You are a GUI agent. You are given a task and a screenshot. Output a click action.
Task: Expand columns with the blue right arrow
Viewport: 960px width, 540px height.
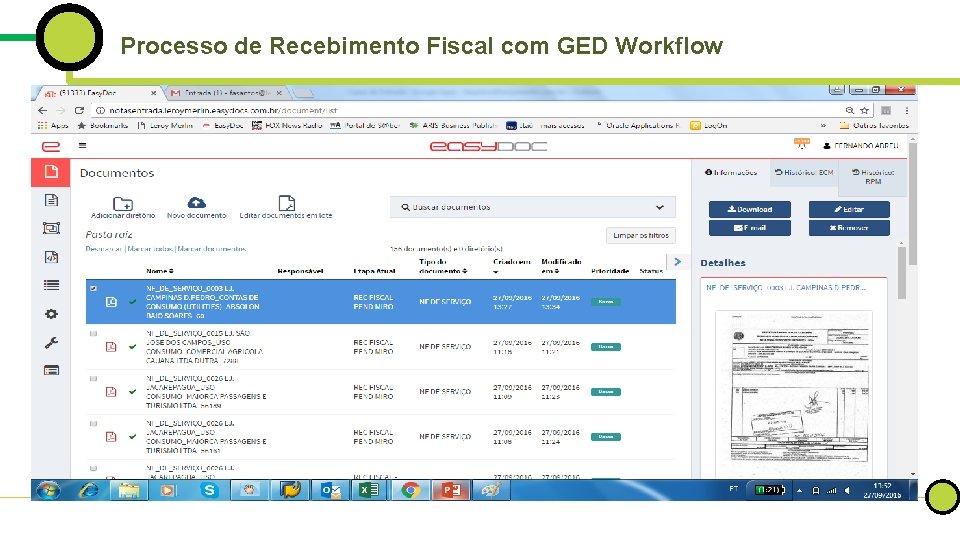pyautogui.click(x=677, y=262)
